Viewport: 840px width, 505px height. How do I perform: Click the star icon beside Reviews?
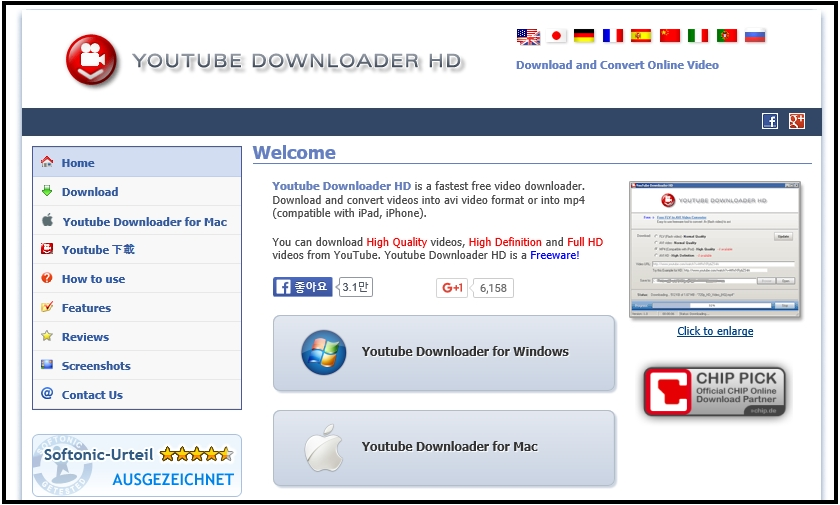pos(47,336)
